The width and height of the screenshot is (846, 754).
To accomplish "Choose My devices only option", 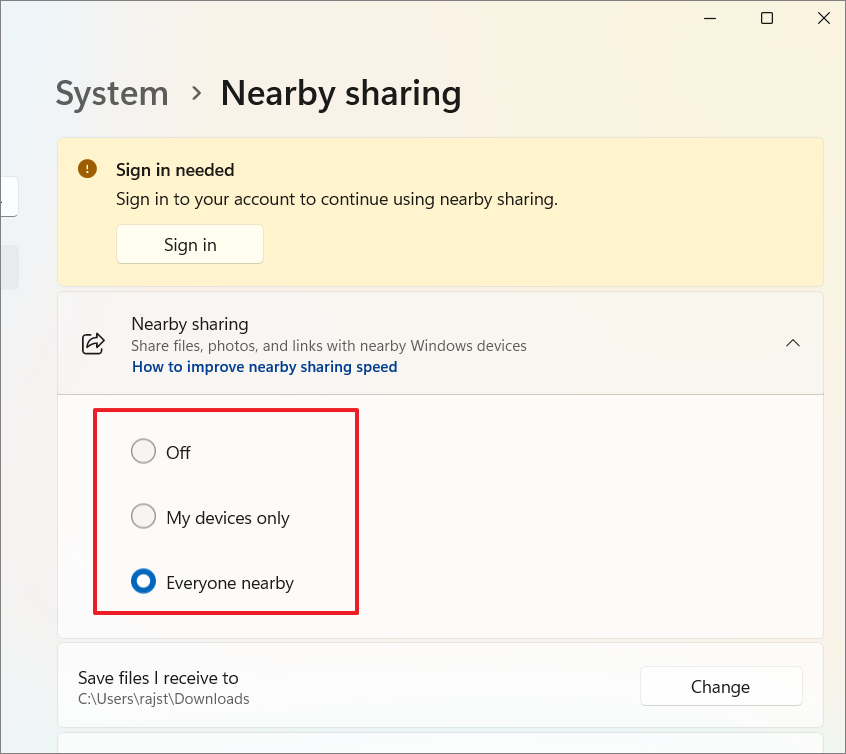I will click(x=144, y=517).
